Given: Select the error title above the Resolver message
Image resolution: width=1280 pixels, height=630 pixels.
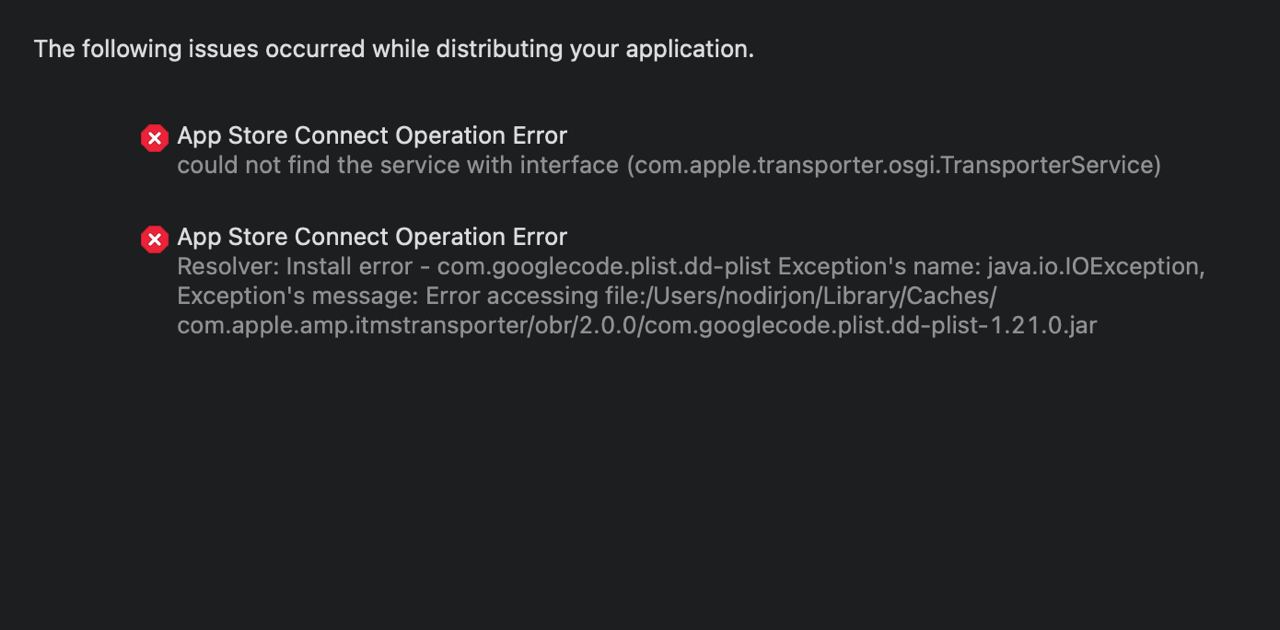Looking at the screenshot, I should [371, 236].
